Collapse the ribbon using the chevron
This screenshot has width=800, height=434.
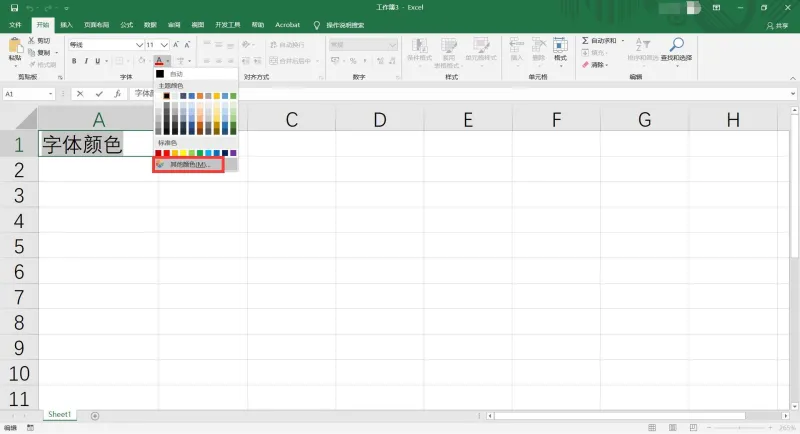[x=793, y=78]
